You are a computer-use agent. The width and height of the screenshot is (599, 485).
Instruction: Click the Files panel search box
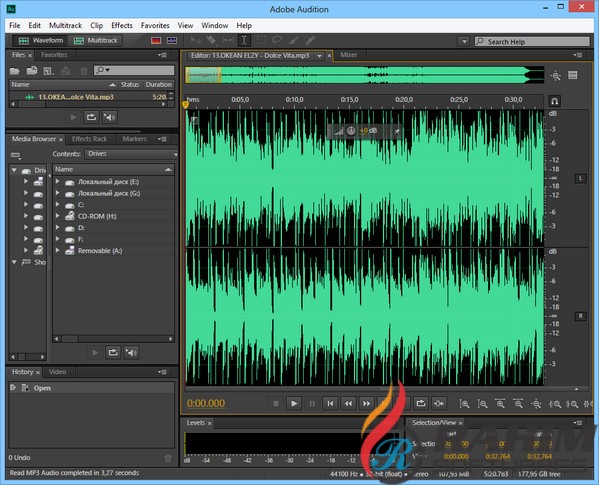[x=134, y=70]
